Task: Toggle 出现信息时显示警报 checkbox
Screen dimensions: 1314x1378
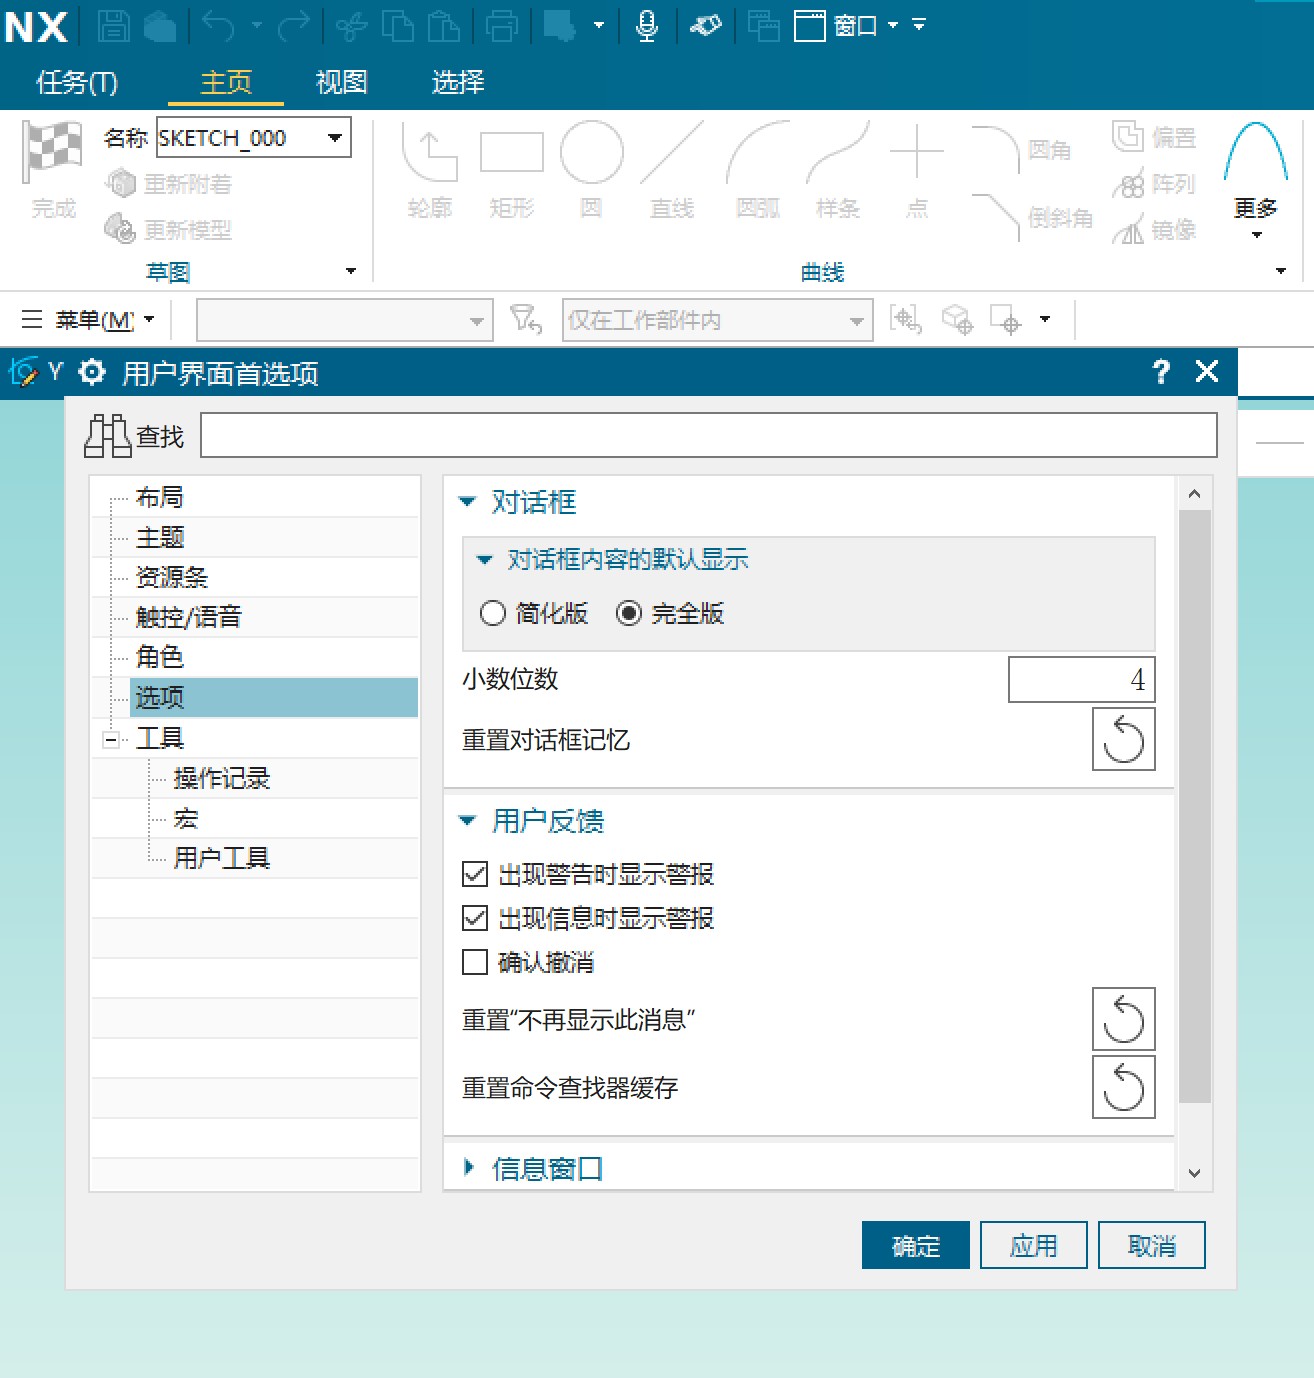Action: [475, 918]
